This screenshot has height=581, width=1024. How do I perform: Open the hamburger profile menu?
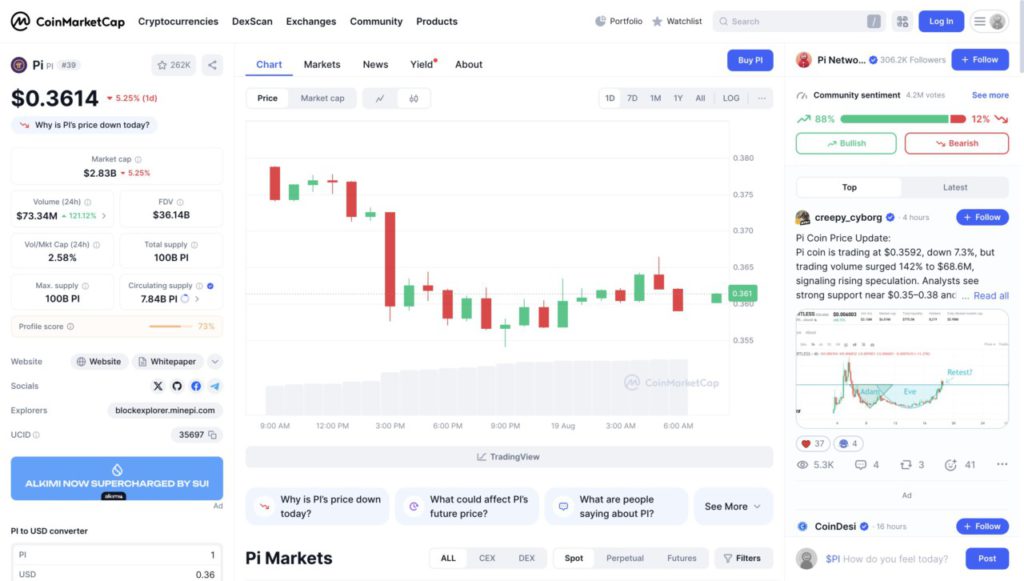tap(989, 21)
